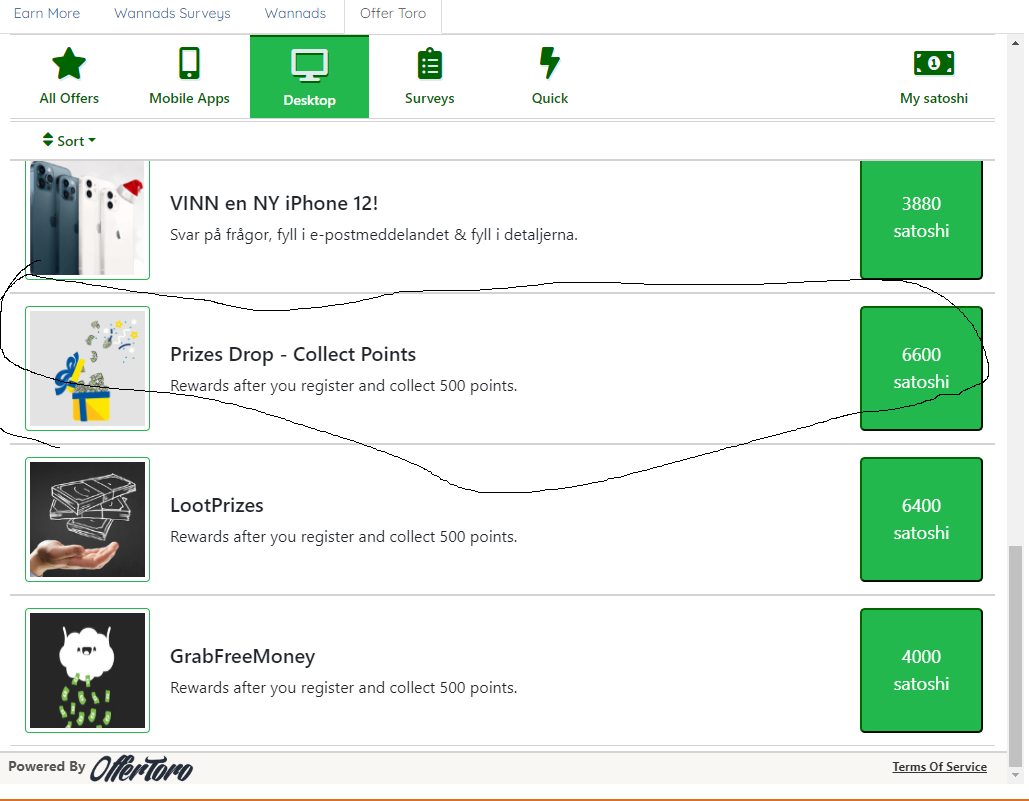Click the All Offers label
Image resolution: width=1029 pixels, height=801 pixels.
(x=69, y=98)
